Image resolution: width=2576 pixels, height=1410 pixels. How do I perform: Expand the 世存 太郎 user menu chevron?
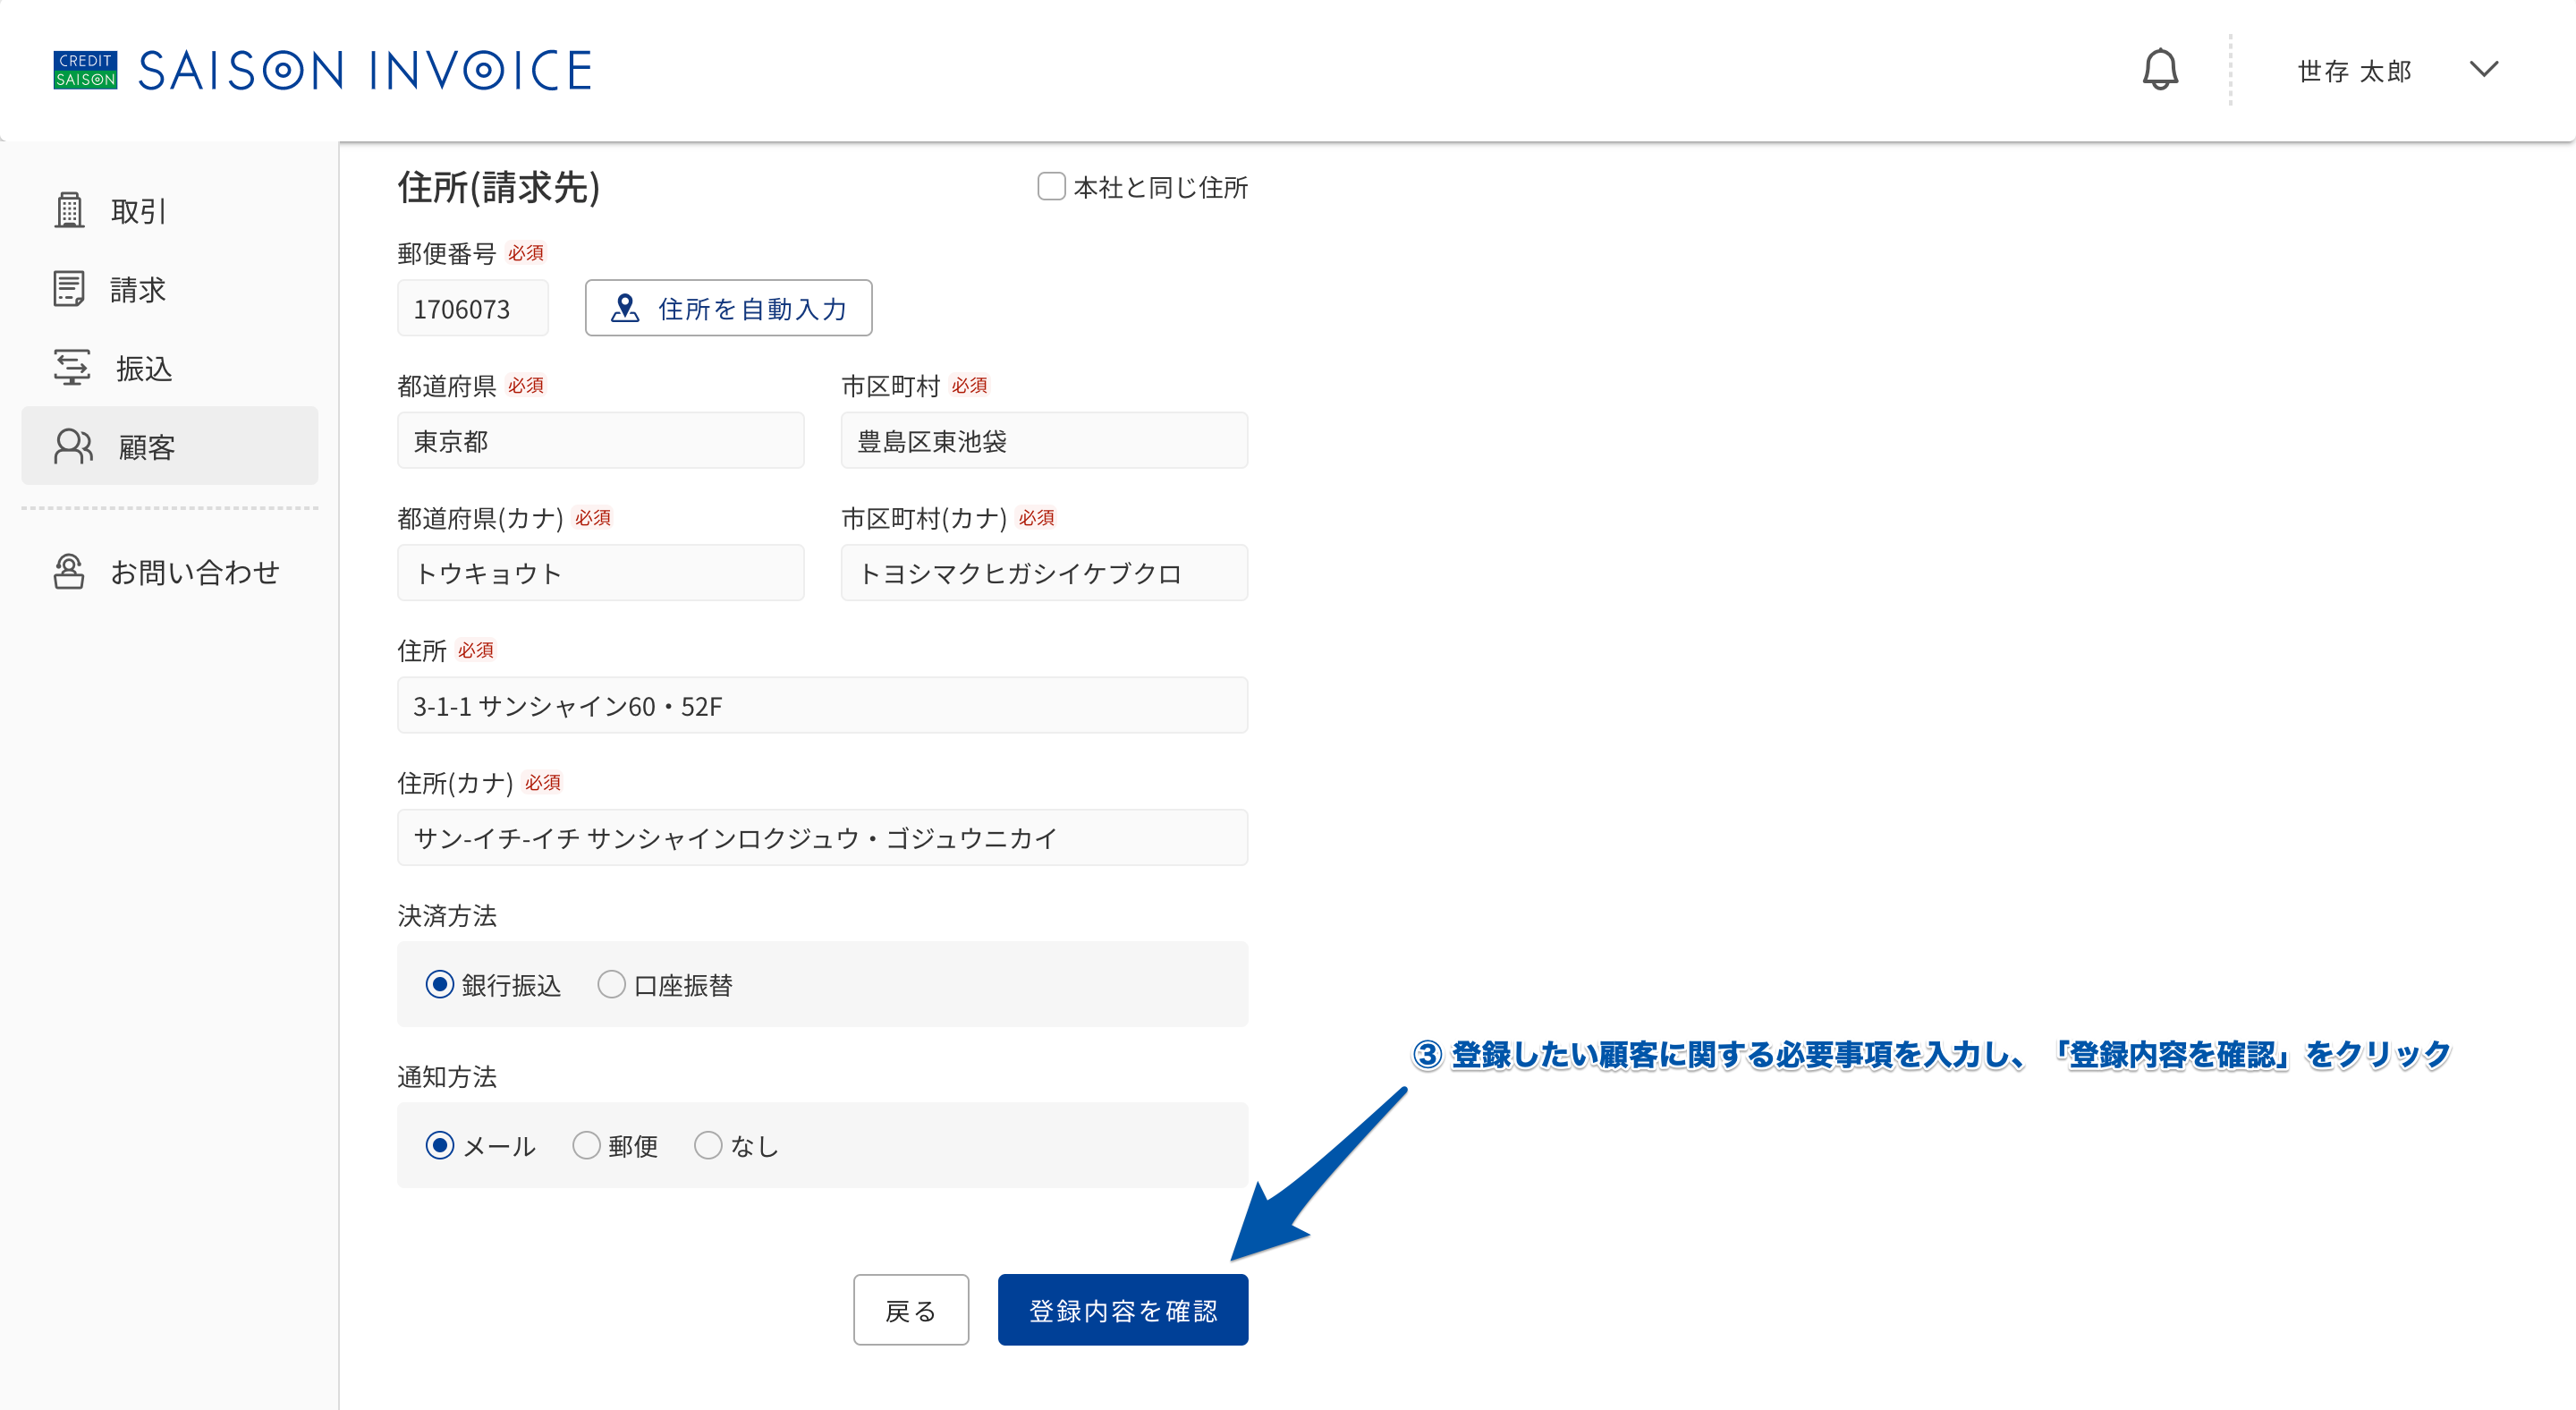pyautogui.click(x=2484, y=69)
